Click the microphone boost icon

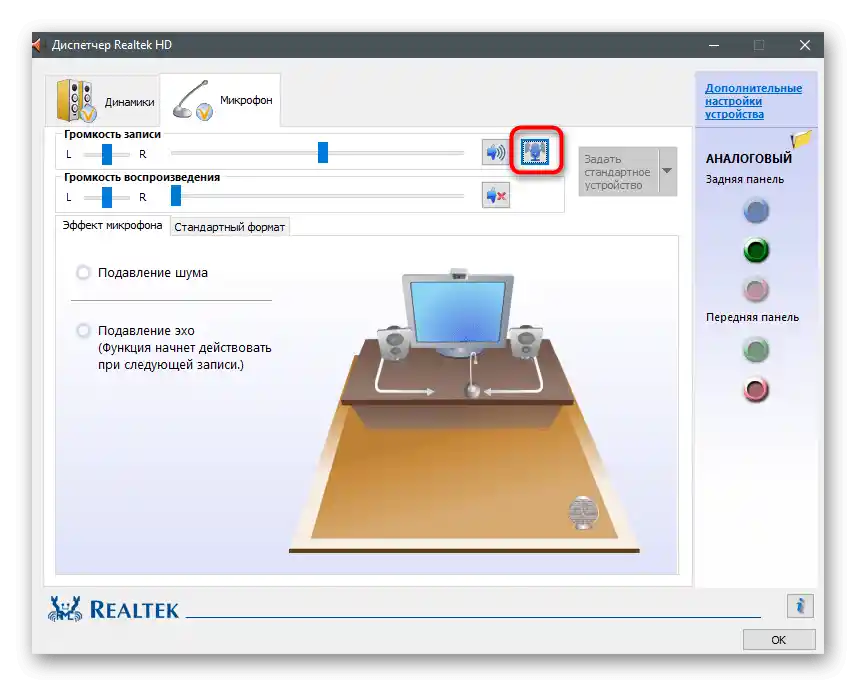coord(535,151)
